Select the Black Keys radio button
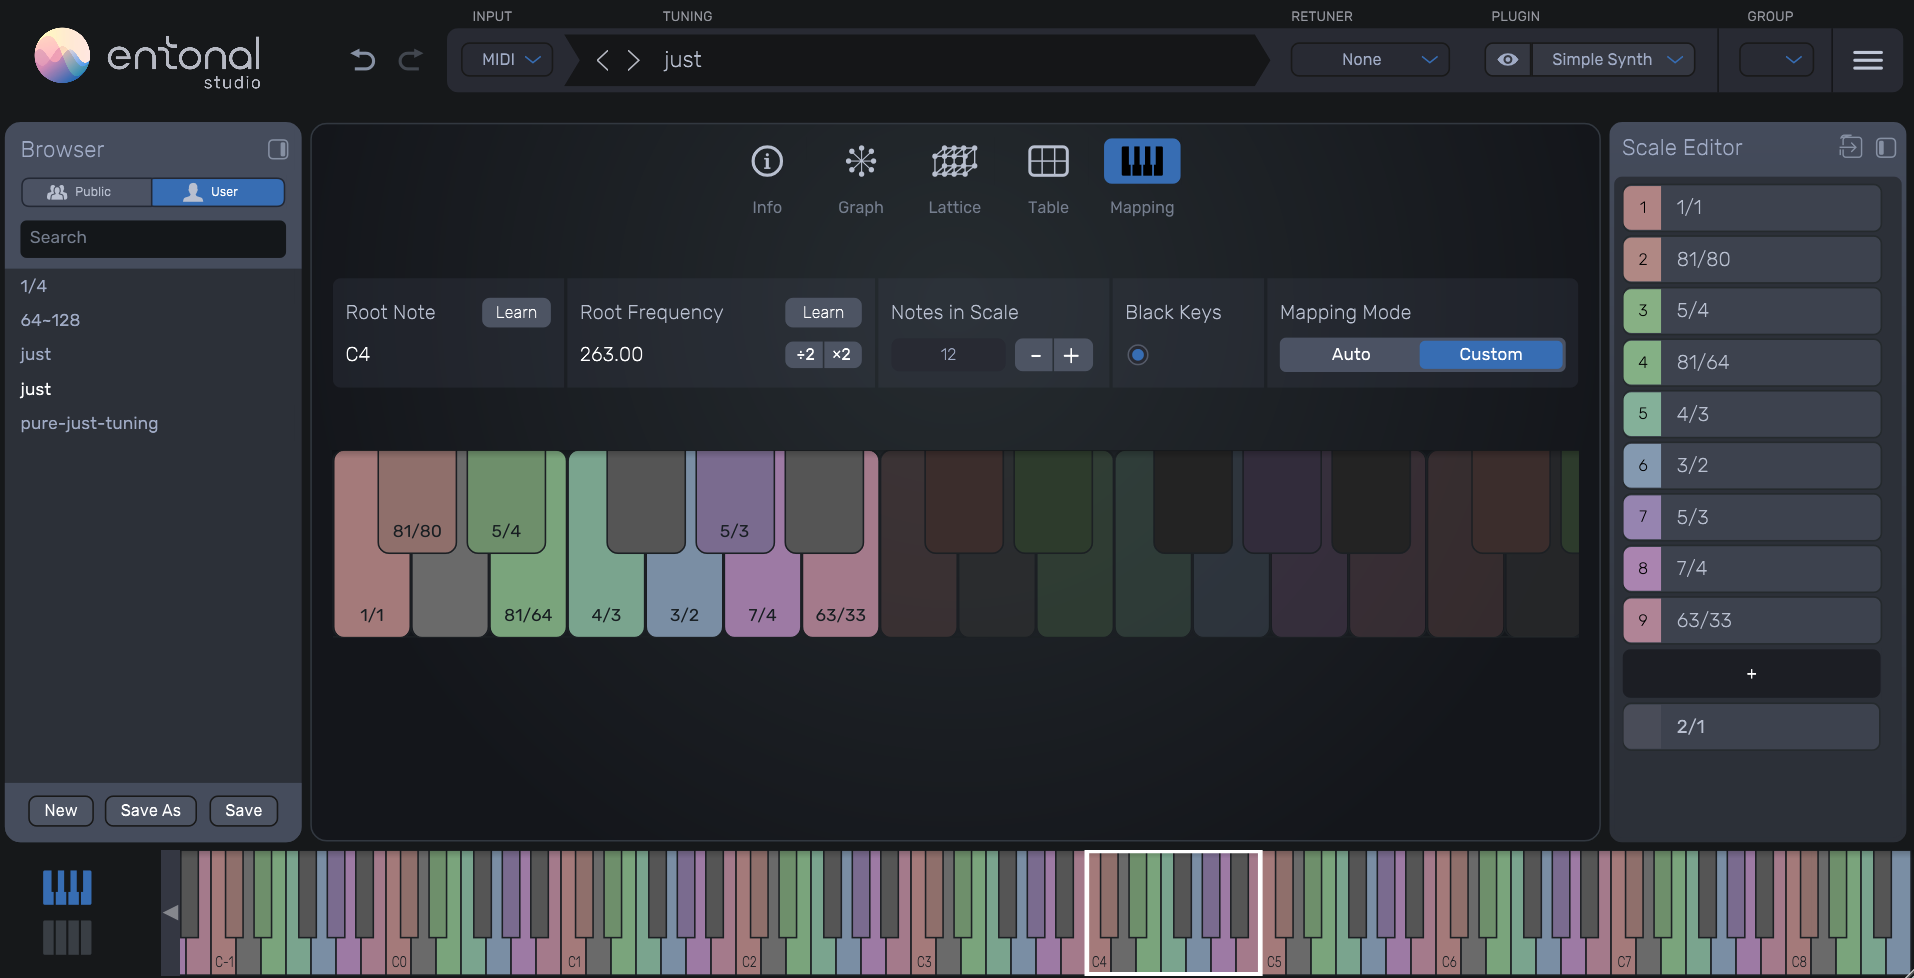 (1138, 354)
